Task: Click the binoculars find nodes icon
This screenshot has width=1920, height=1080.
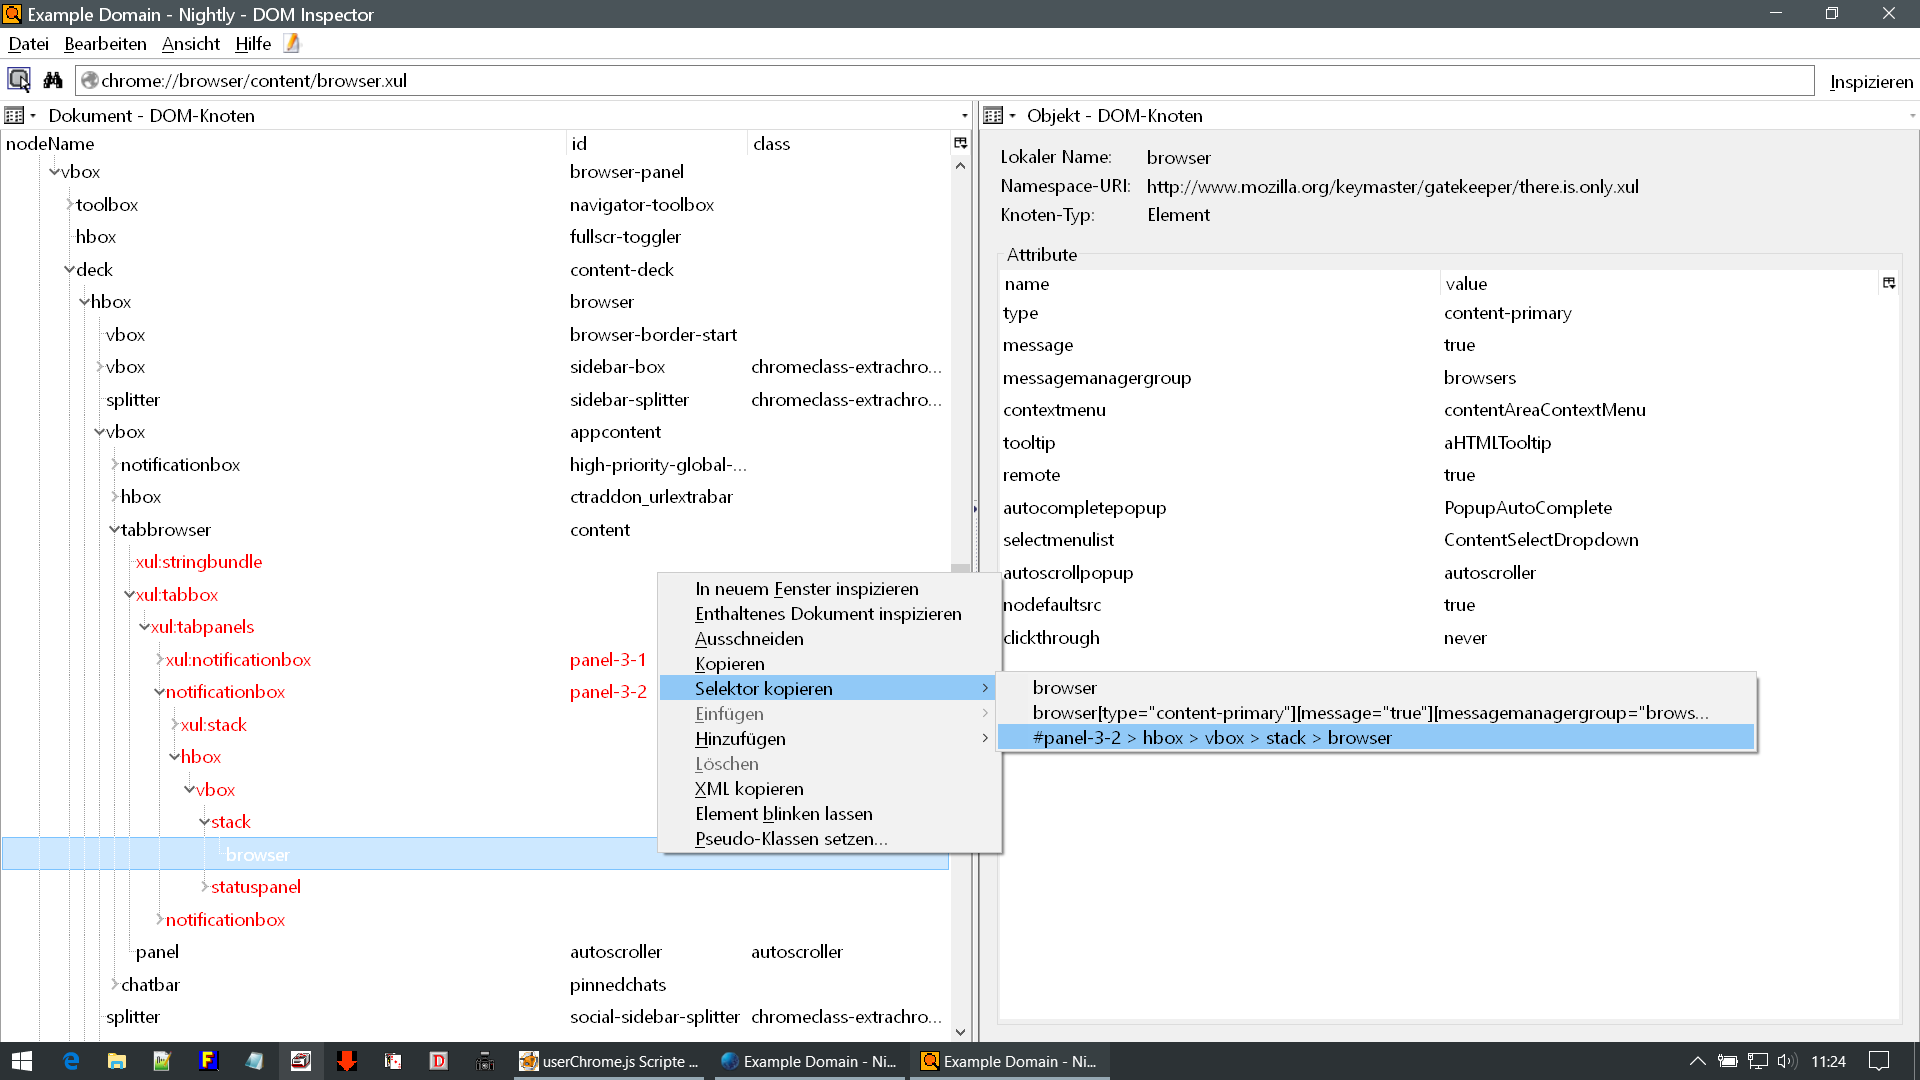Action: [53, 80]
